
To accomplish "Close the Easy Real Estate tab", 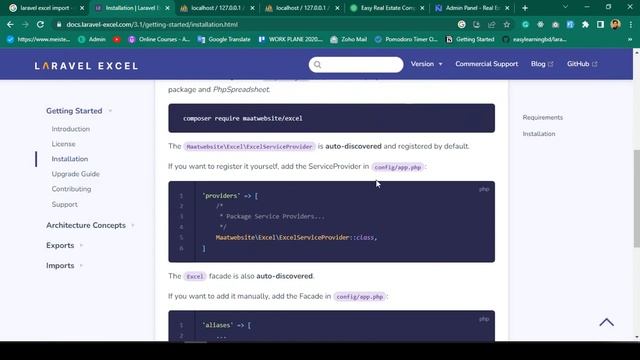I will coord(422,8).
